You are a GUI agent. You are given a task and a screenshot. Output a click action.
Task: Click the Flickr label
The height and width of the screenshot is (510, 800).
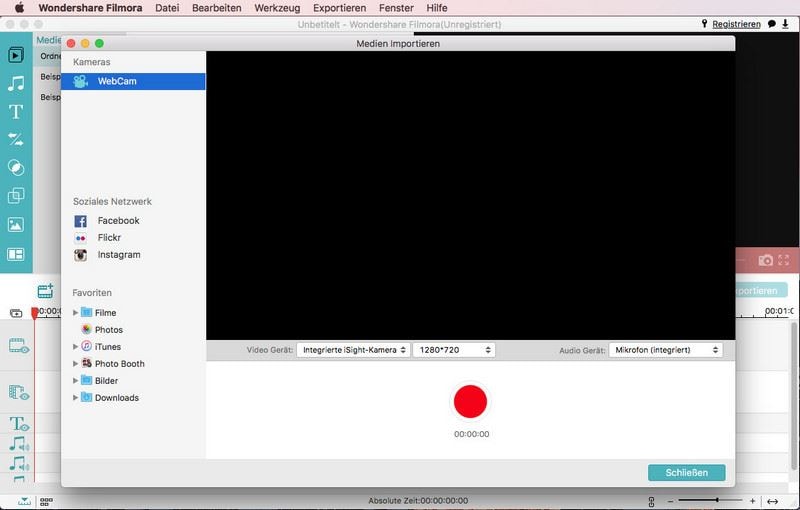109,238
